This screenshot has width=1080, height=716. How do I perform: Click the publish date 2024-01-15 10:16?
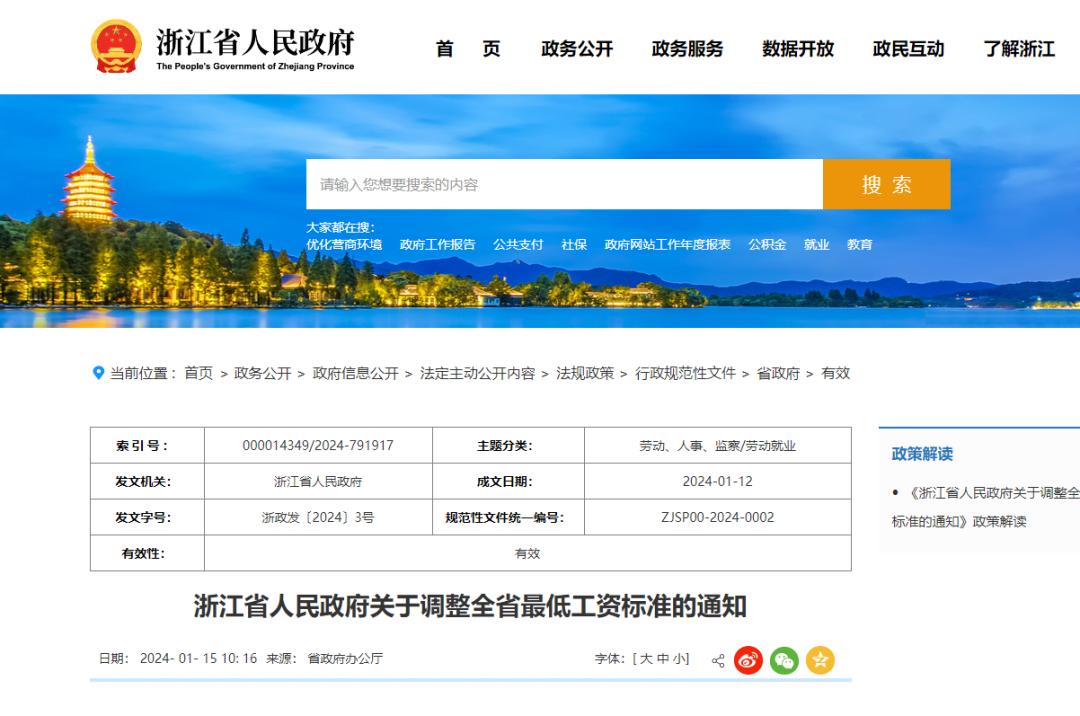(198, 659)
